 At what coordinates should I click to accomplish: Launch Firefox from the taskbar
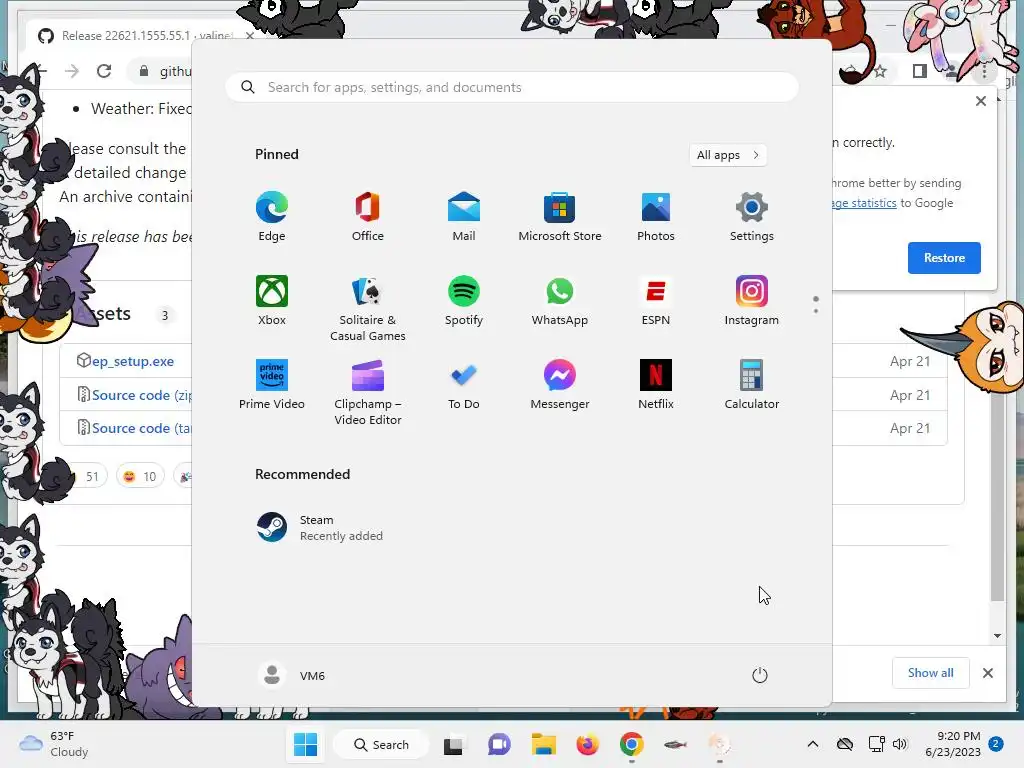click(x=588, y=744)
